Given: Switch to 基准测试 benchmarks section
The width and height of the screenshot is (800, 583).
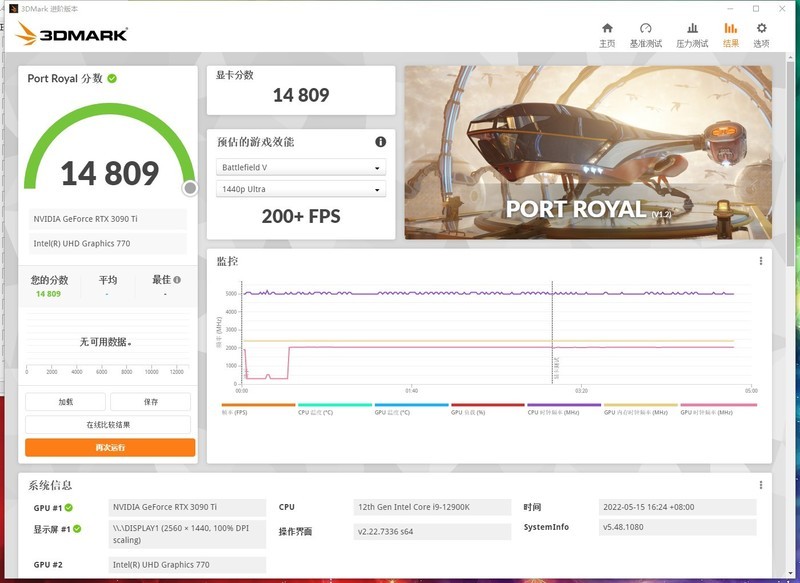Looking at the screenshot, I should click(x=646, y=35).
